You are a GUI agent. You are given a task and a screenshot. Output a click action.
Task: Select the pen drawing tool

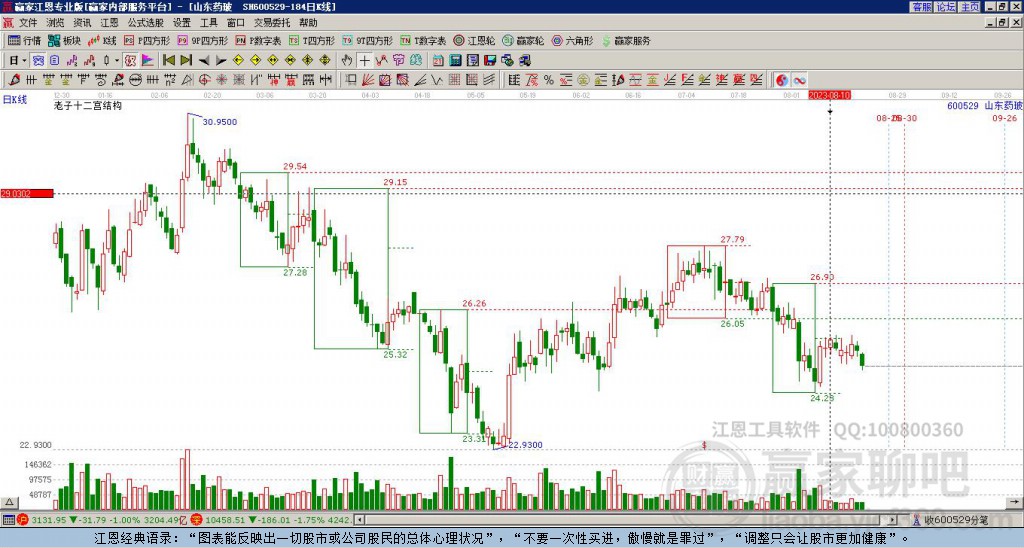tap(13, 80)
